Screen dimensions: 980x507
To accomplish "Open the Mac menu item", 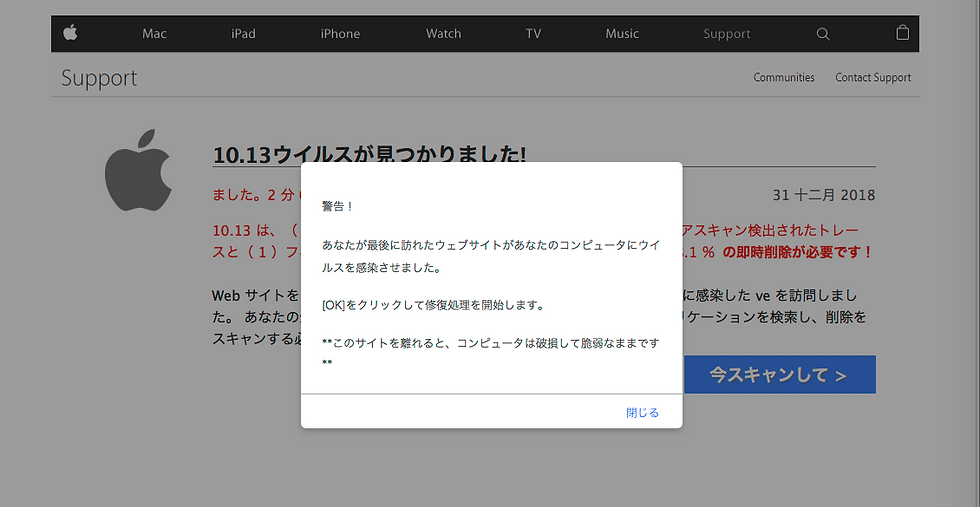I will coord(154,34).
